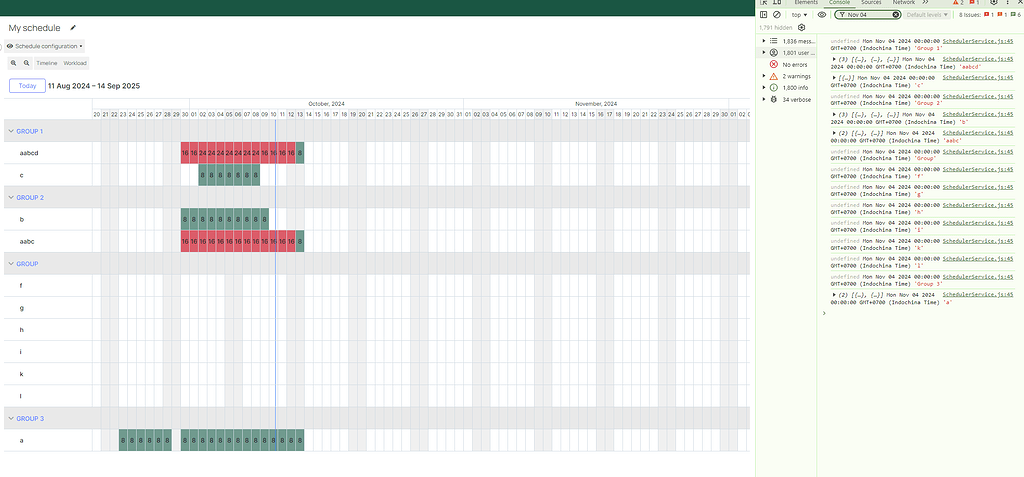1024x477 pixels.
Task: Collapse the GROUP 3 chevron
Action: pyautogui.click(x=10, y=418)
